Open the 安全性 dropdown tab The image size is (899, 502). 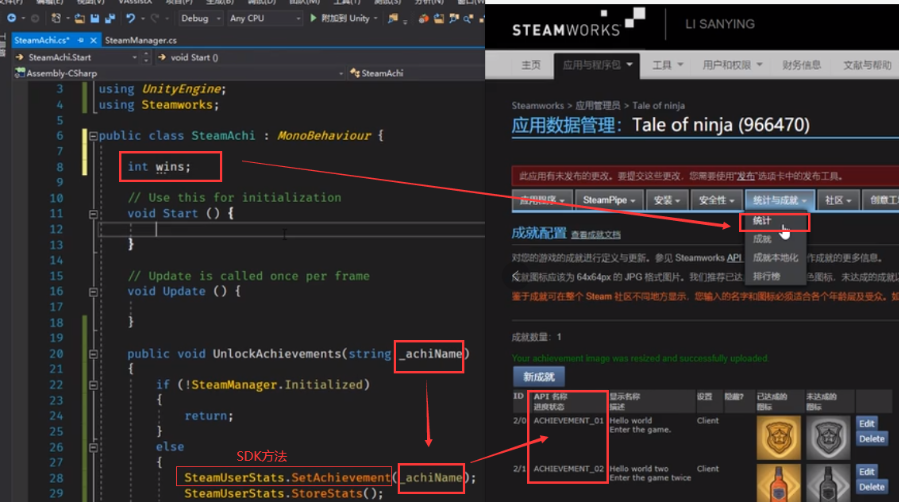pos(716,200)
